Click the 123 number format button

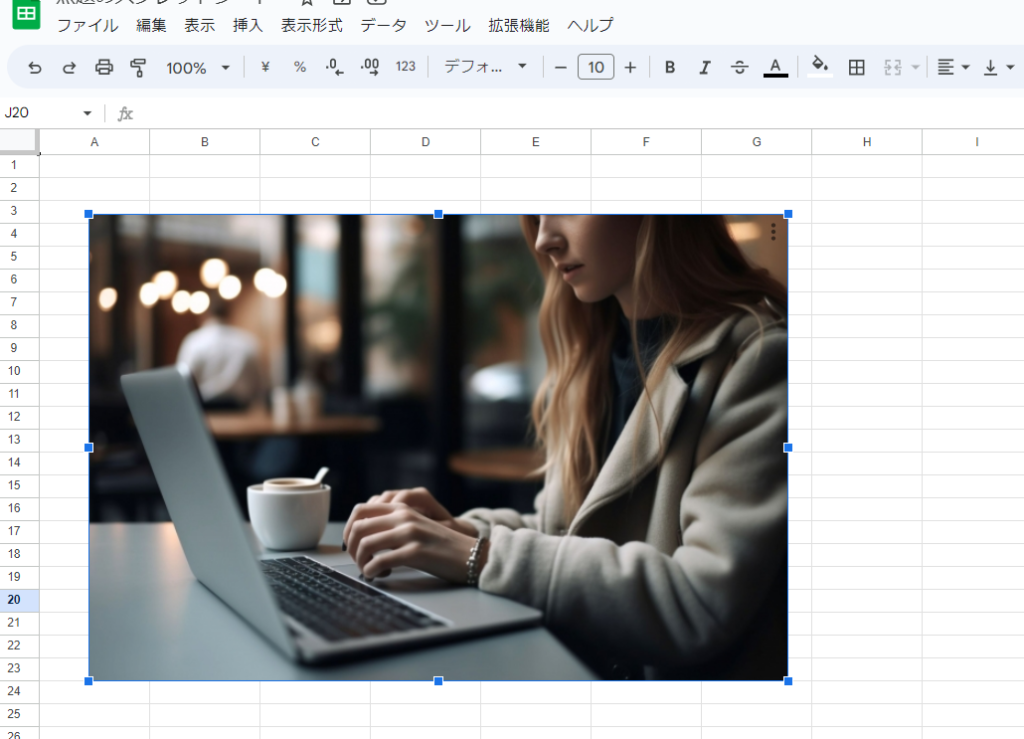pos(405,67)
